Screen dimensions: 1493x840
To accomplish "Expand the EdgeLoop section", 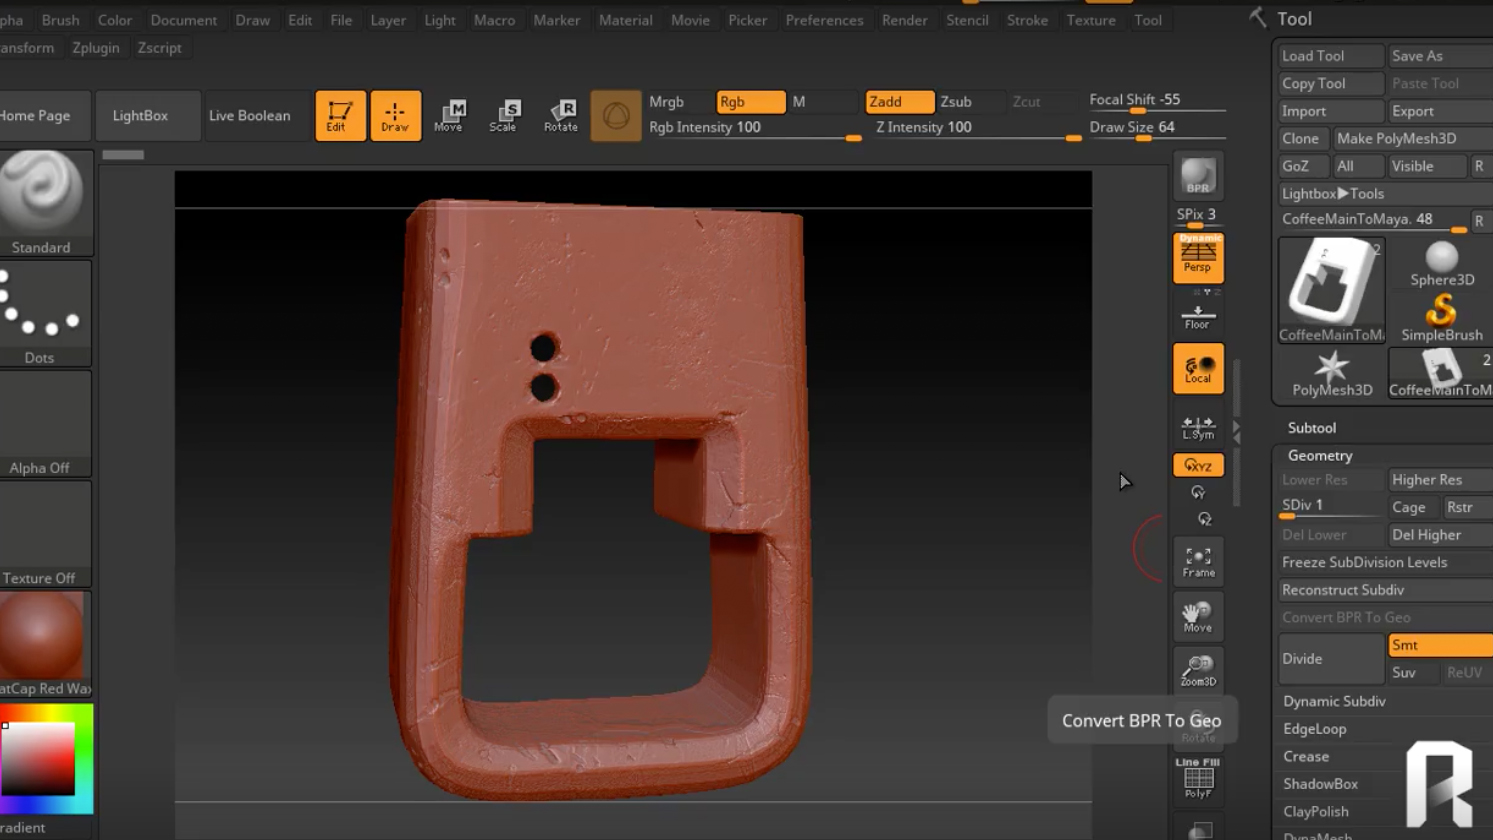I will [x=1314, y=729].
